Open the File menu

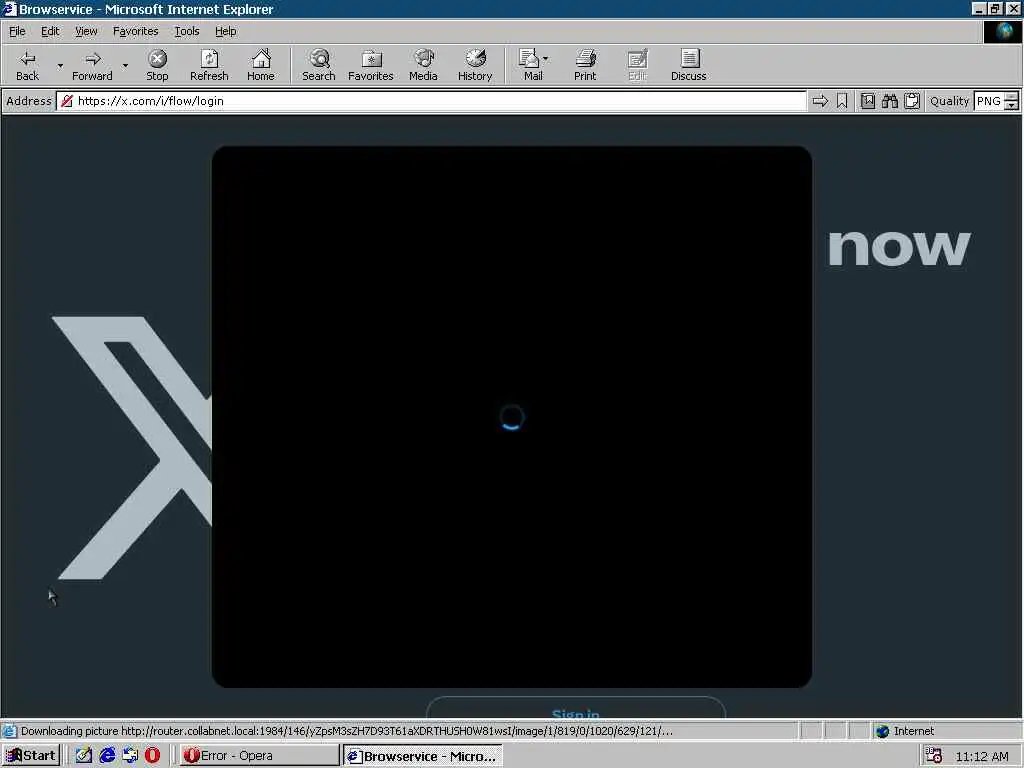(x=17, y=31)
